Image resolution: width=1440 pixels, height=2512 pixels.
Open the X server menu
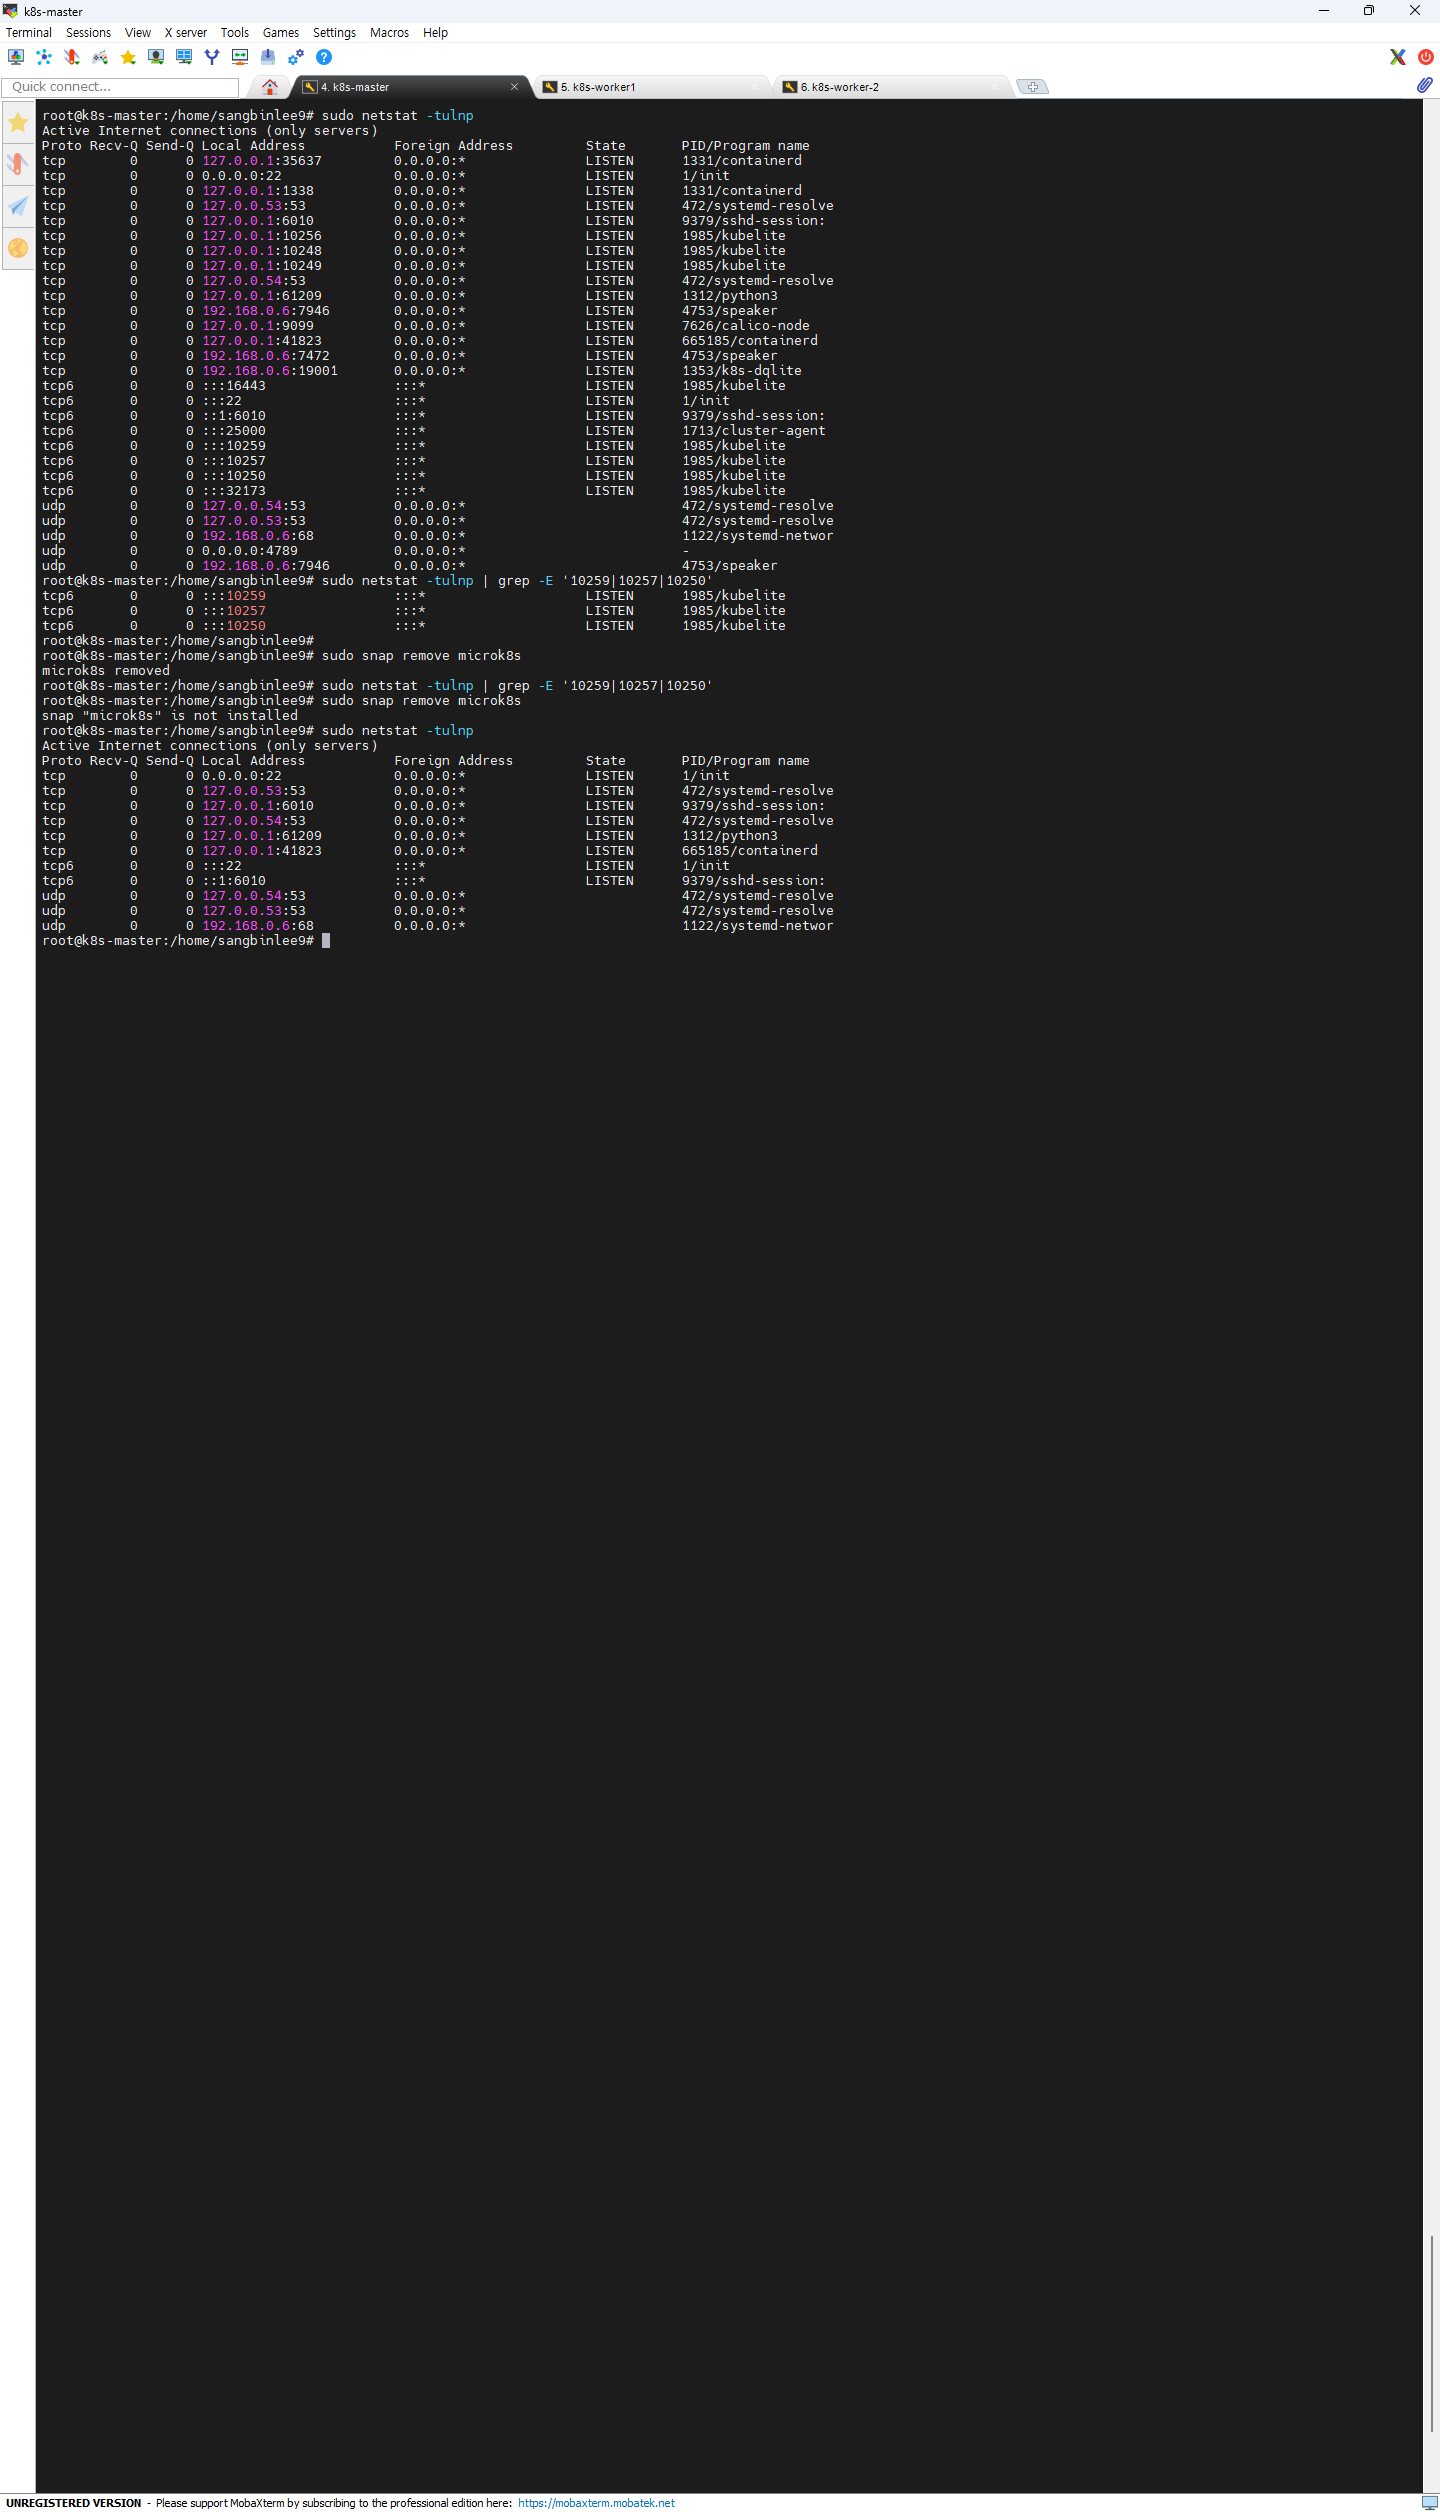click(x=186, y=33)
